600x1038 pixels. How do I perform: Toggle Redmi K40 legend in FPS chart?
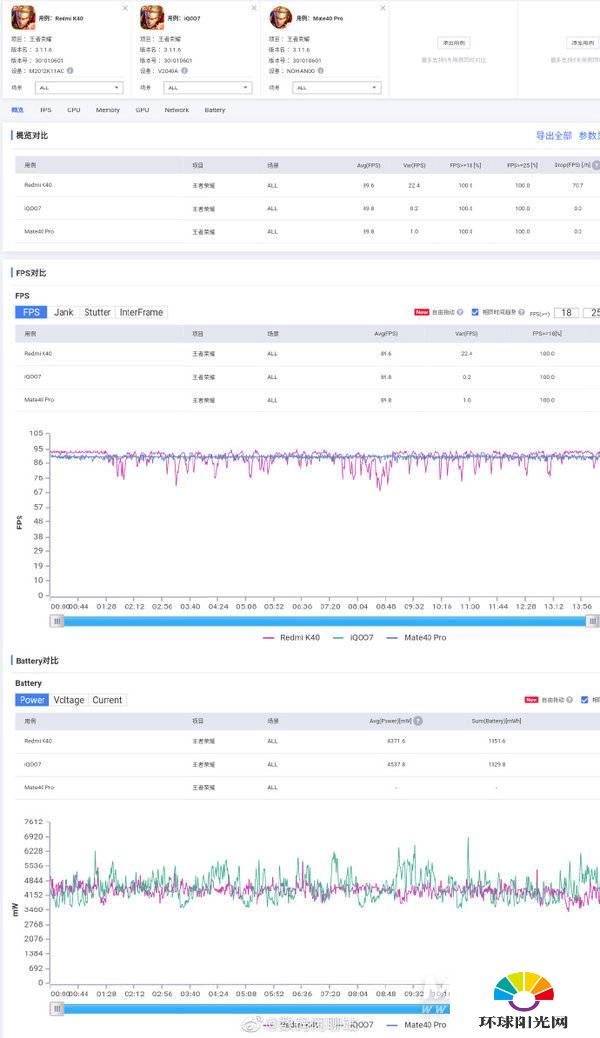(291, 637)
